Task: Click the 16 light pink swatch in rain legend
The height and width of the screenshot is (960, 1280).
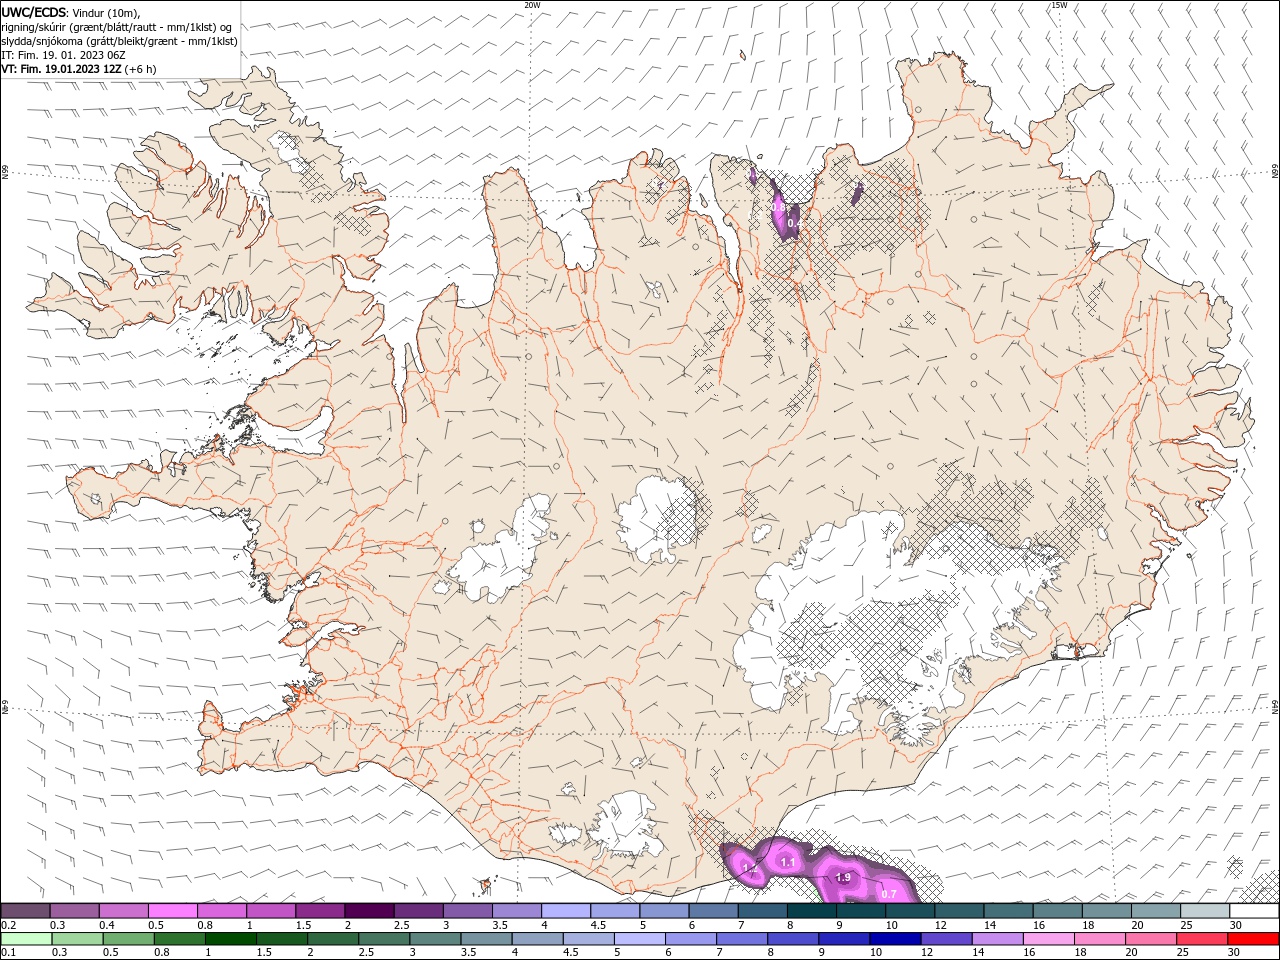Action: 1049,939
